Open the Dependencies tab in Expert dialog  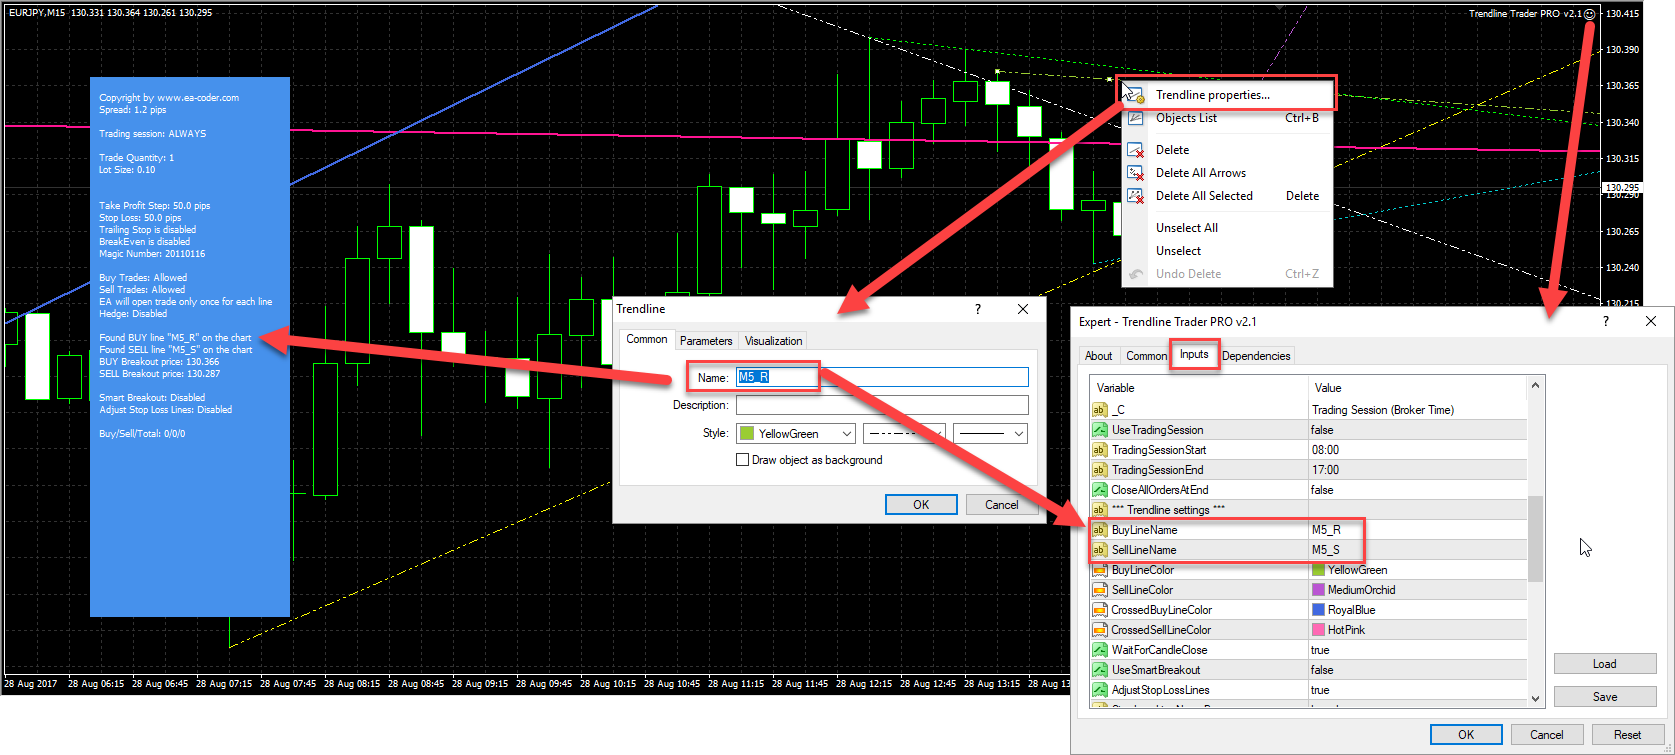[1256, 356]
